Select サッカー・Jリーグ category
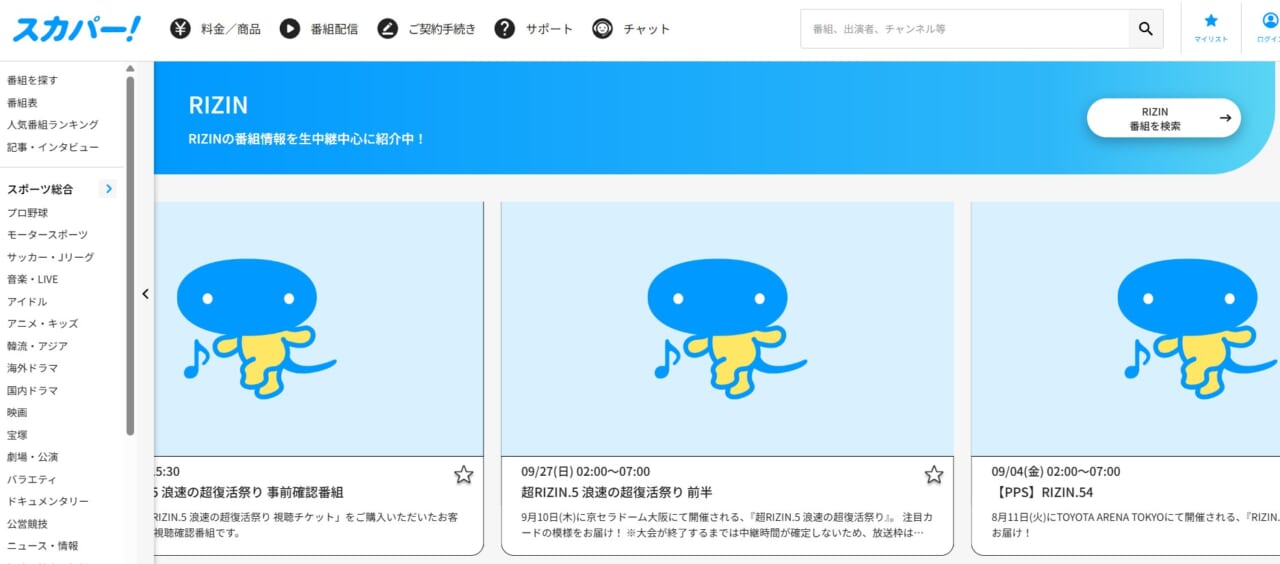This screenshot has height=564, width=1280. 50,257
